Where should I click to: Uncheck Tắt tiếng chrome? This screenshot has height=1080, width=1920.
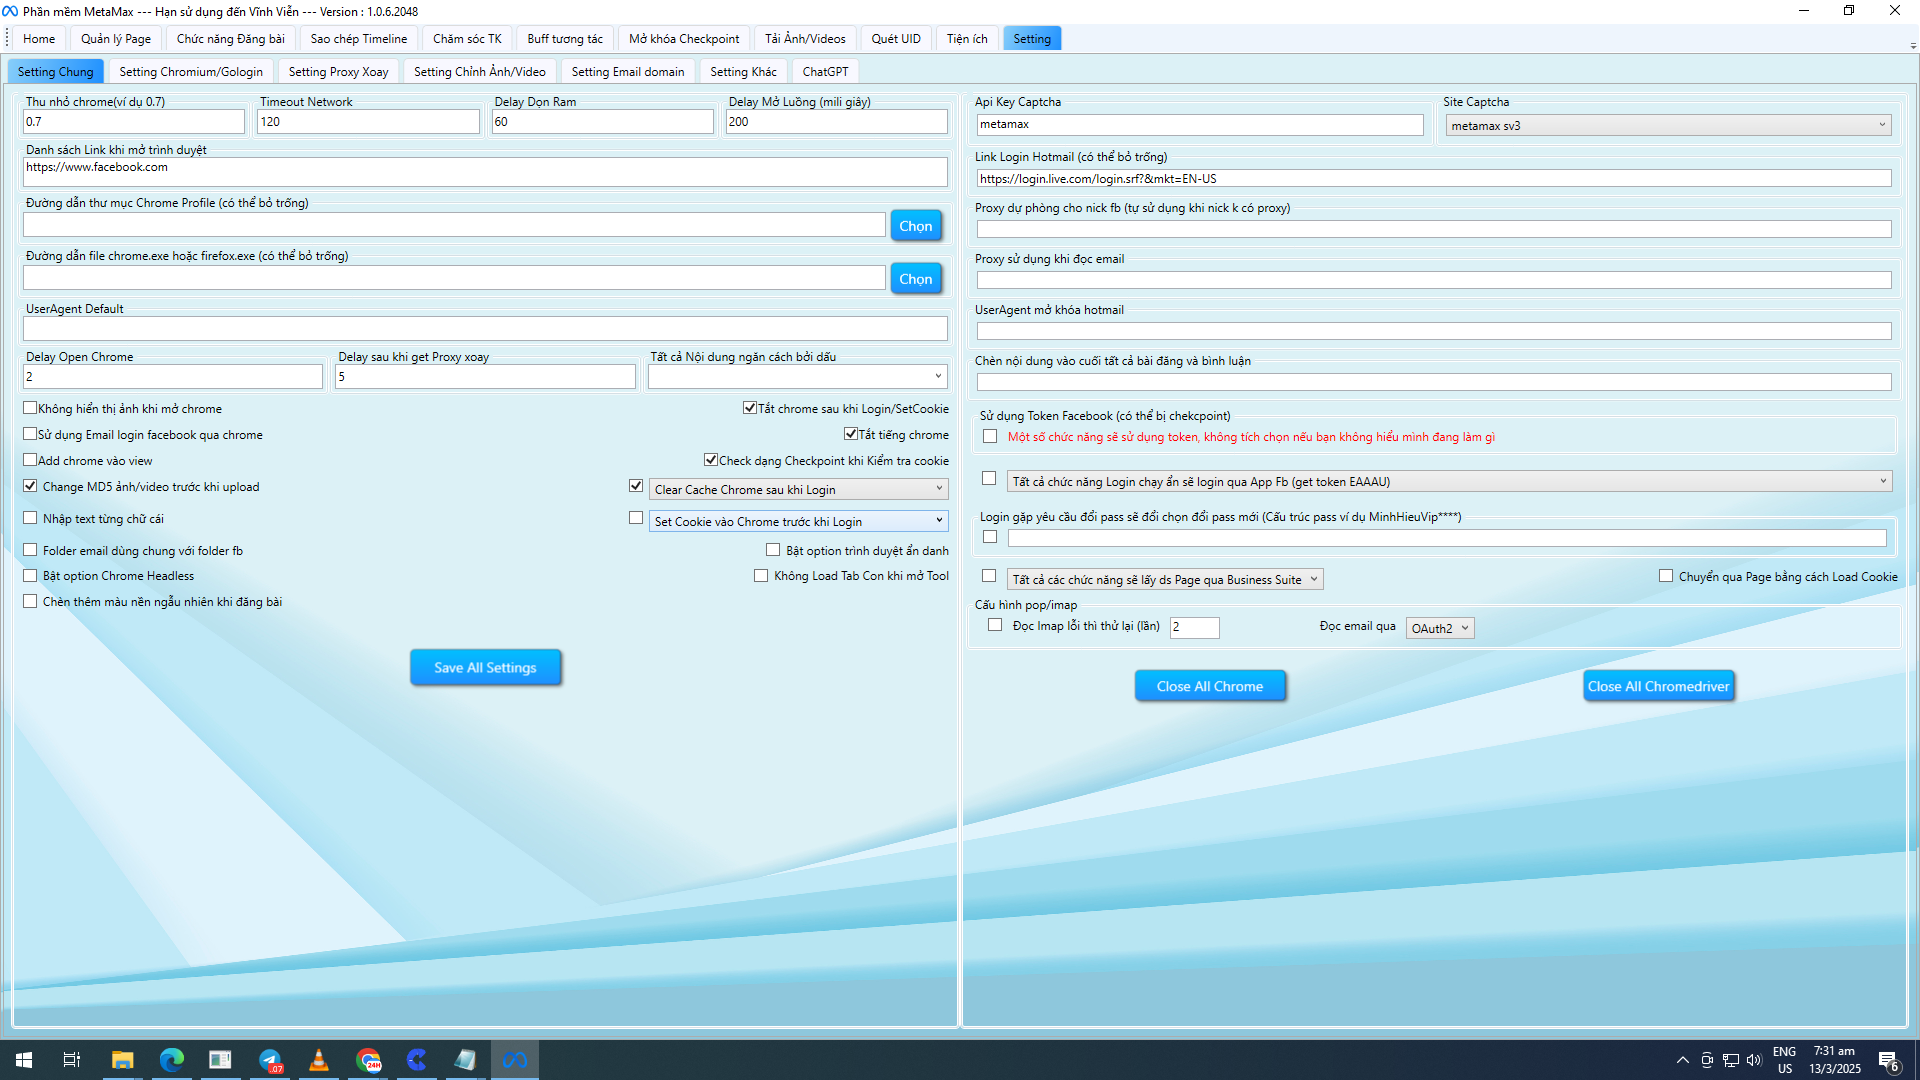click(x=851, y=434)
